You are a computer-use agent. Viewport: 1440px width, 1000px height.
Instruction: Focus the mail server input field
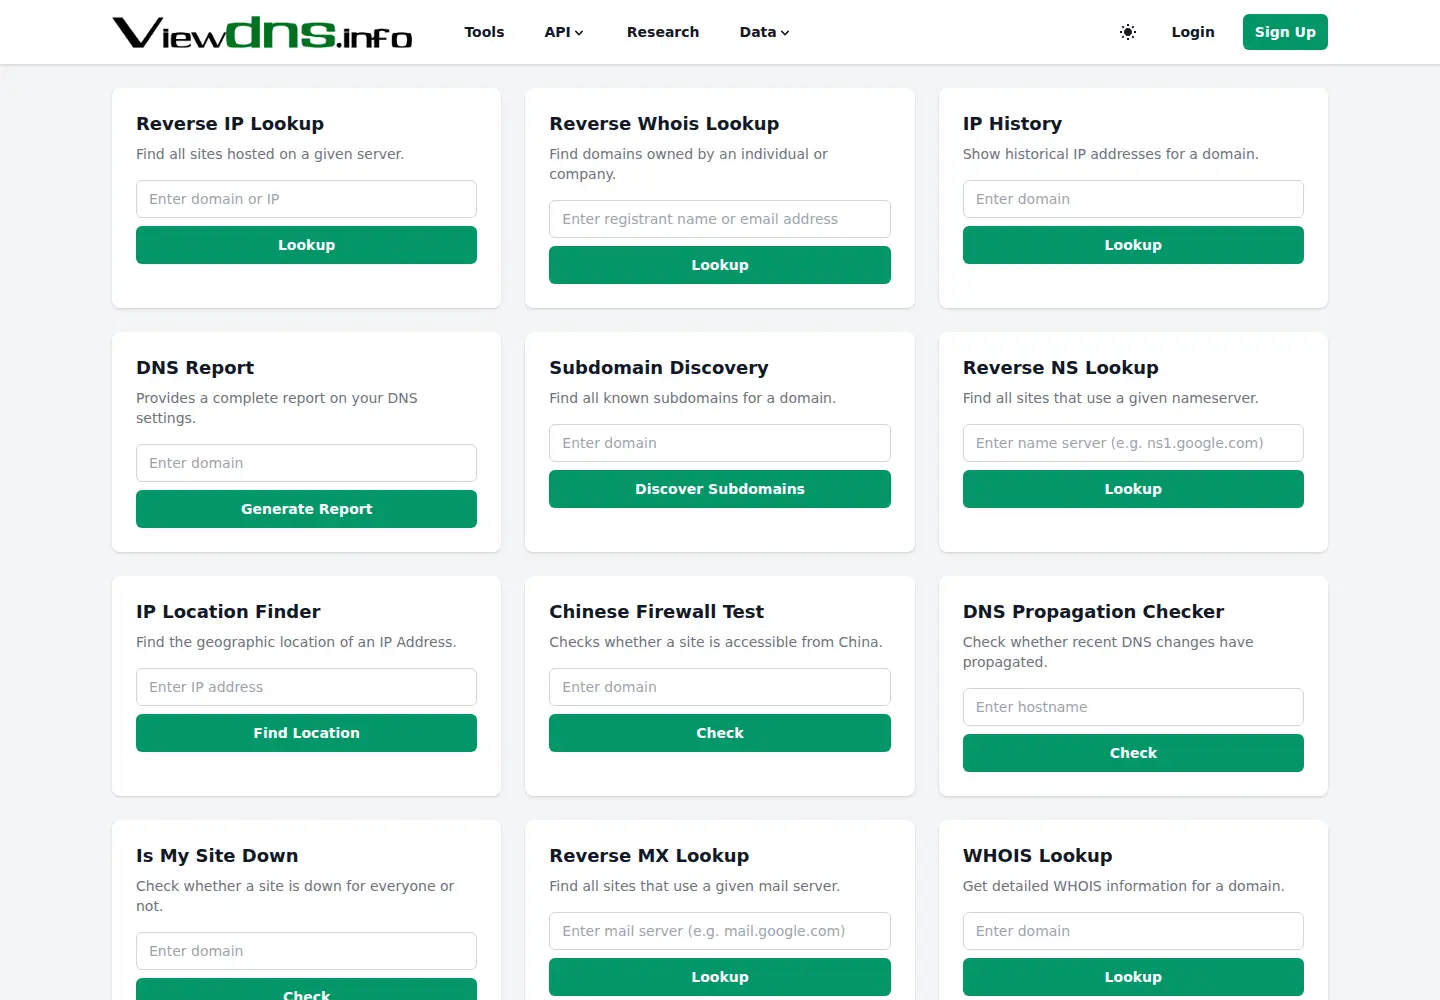pyautogui.click(x=720, y=931)
